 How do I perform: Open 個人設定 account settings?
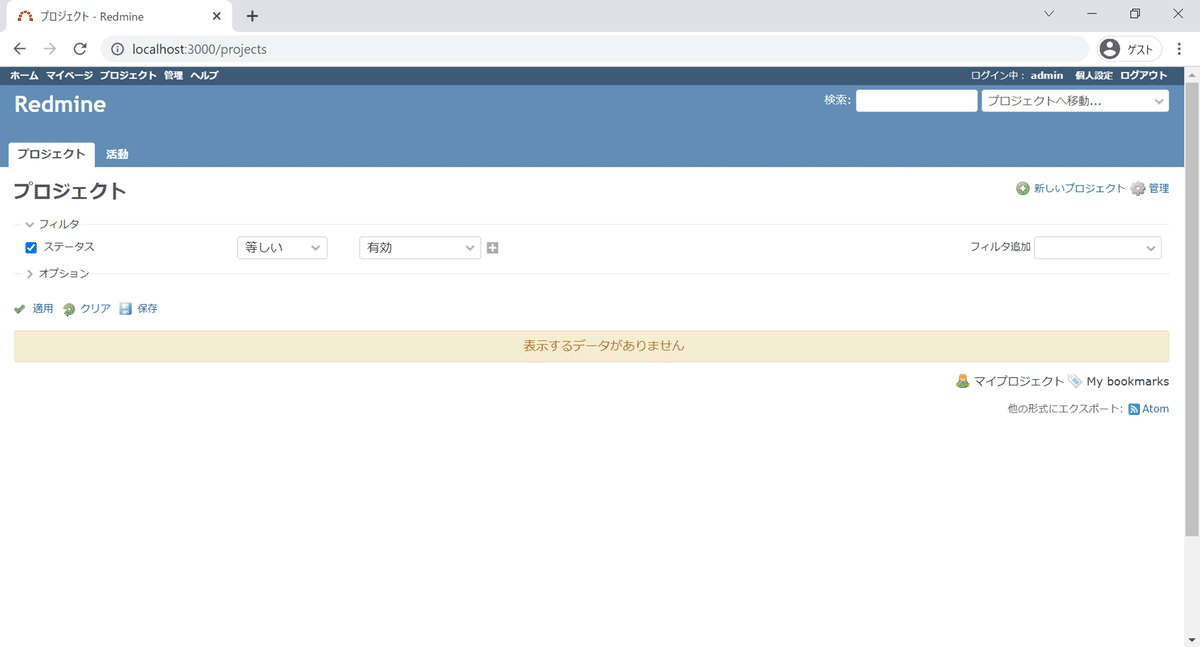pos(1094,76)
